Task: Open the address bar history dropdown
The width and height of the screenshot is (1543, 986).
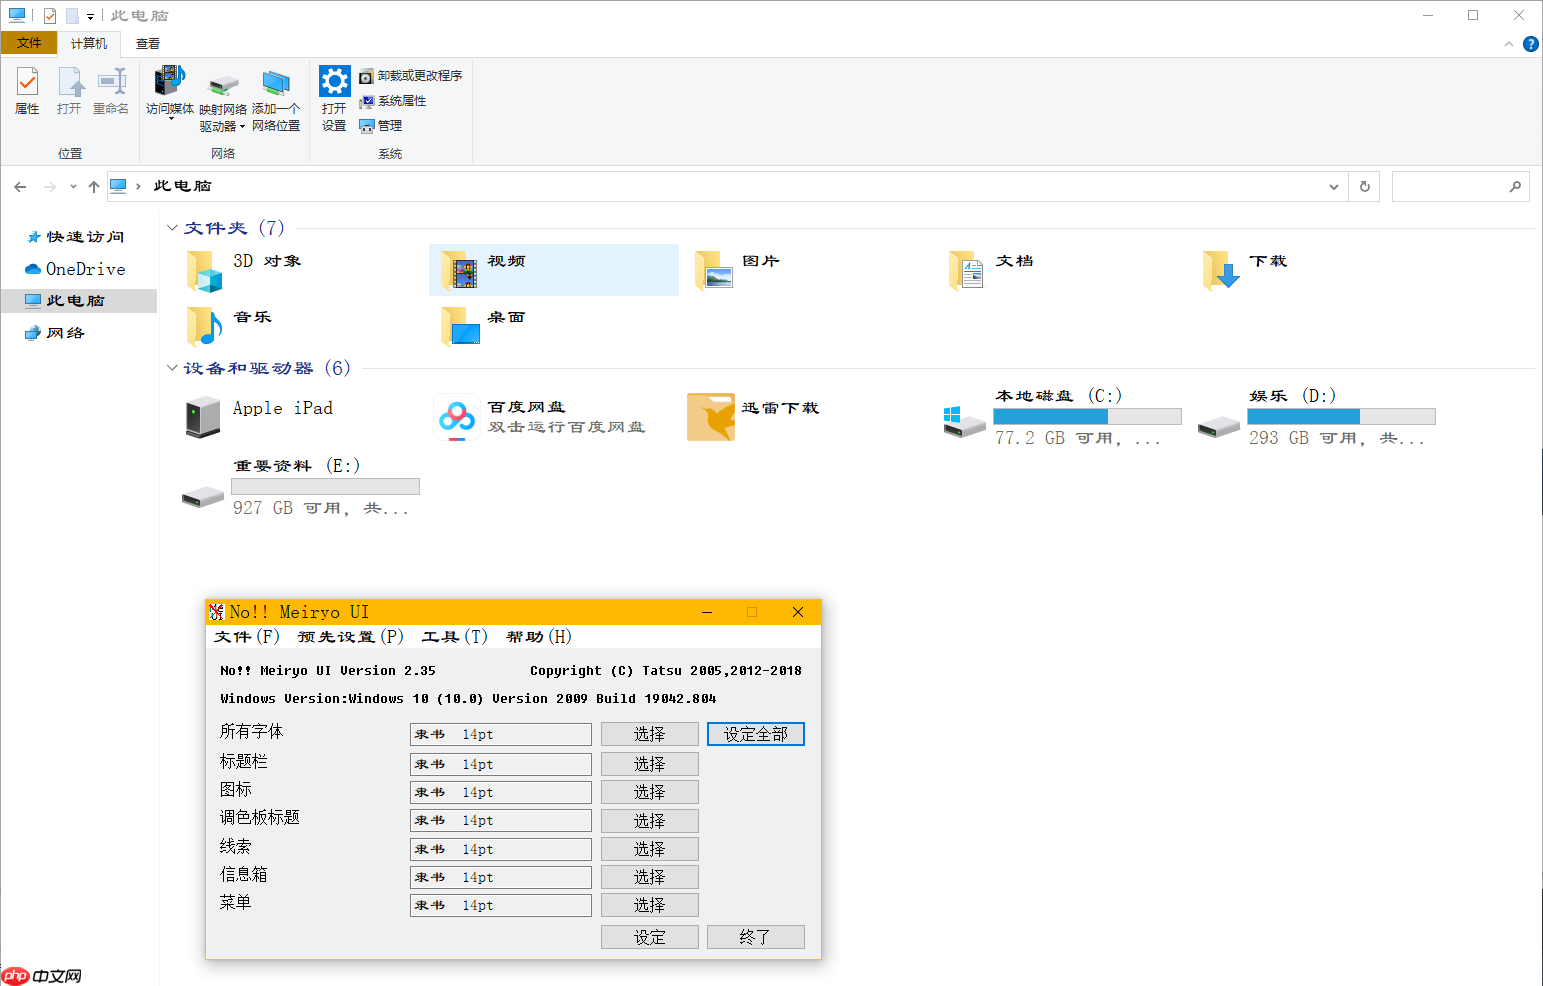Action: coord(1333,187)
